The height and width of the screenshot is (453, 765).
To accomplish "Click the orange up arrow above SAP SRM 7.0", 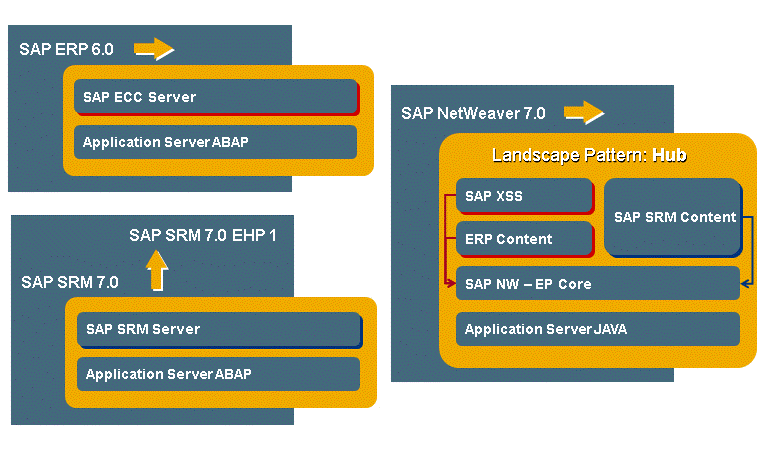I will (156, 270).
